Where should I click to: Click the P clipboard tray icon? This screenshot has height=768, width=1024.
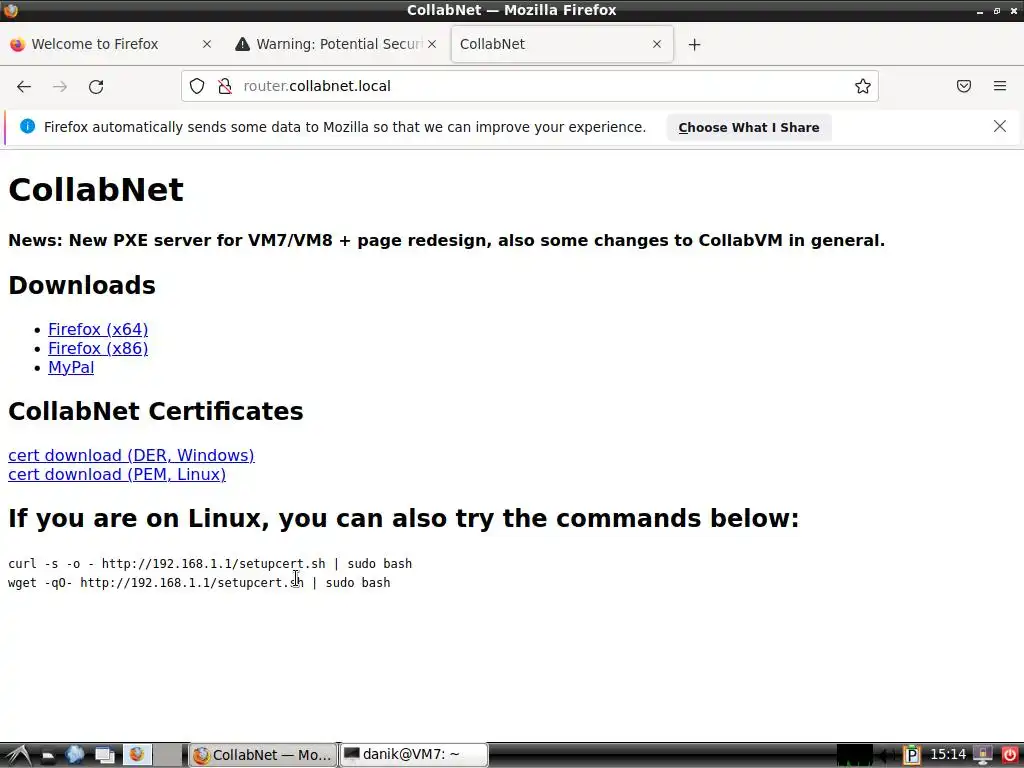coord(912,756)
